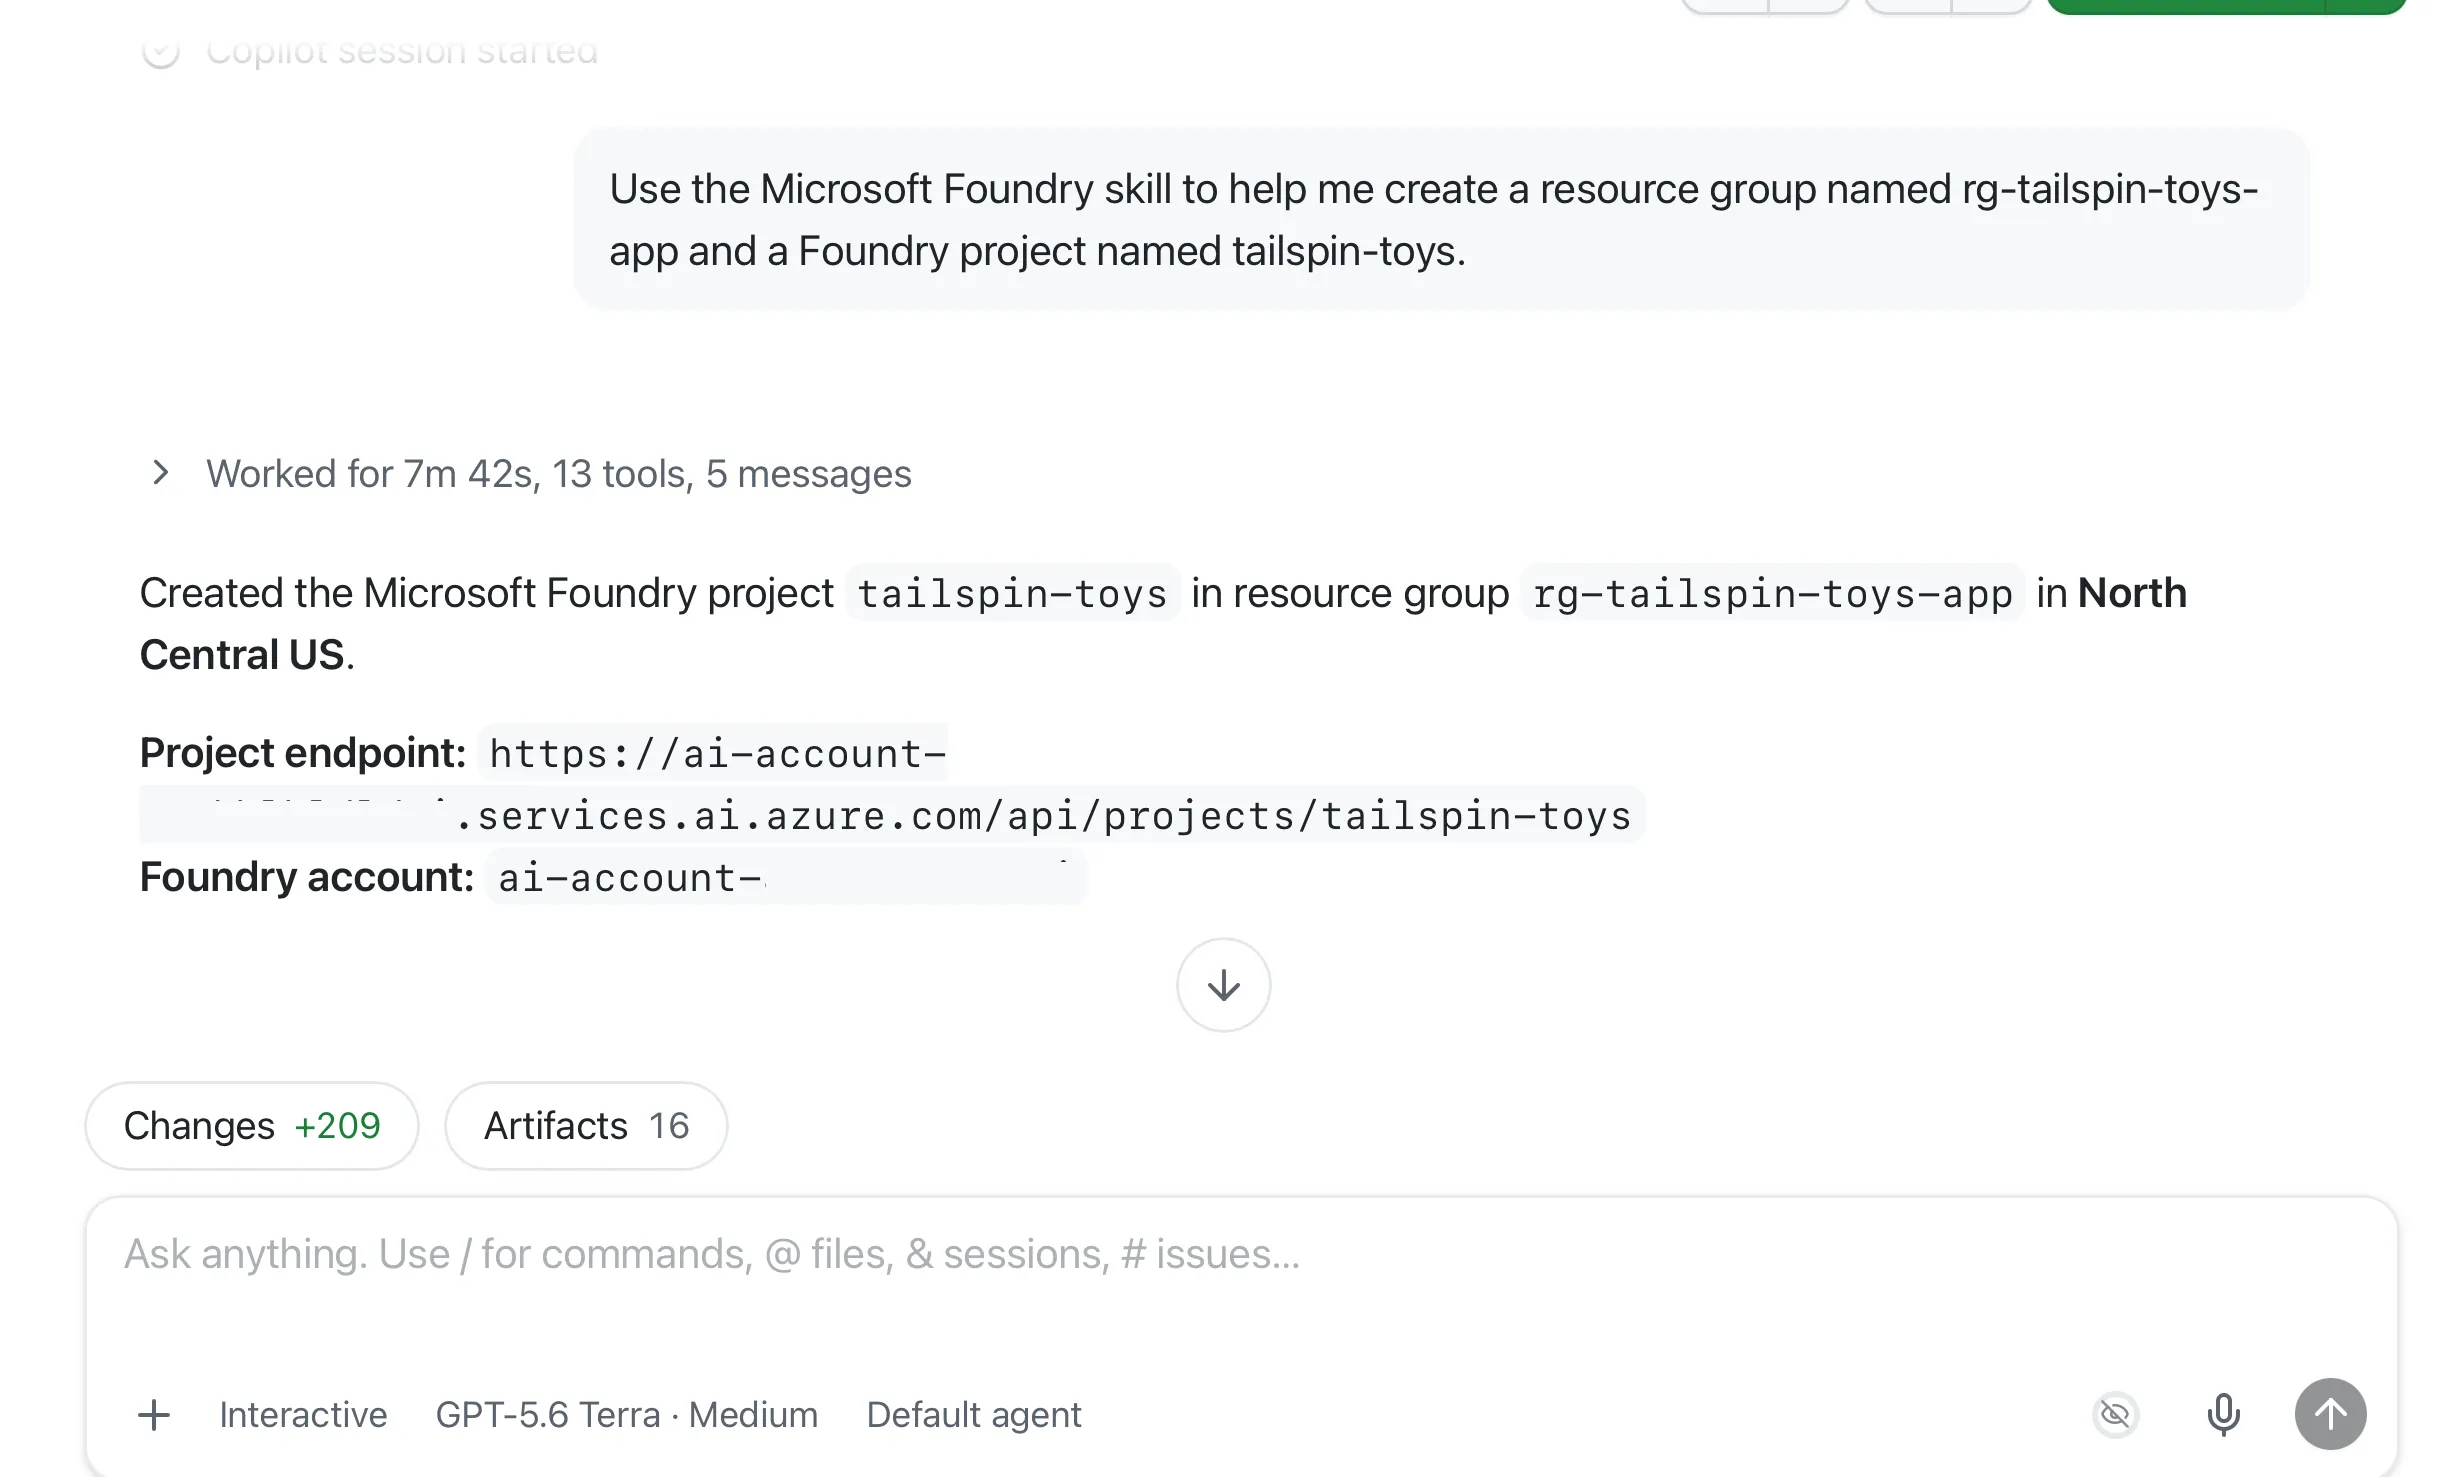This screenshot has height=1477, width=2443.
Task: Click the project endpoint URL text
Action: 892,785
